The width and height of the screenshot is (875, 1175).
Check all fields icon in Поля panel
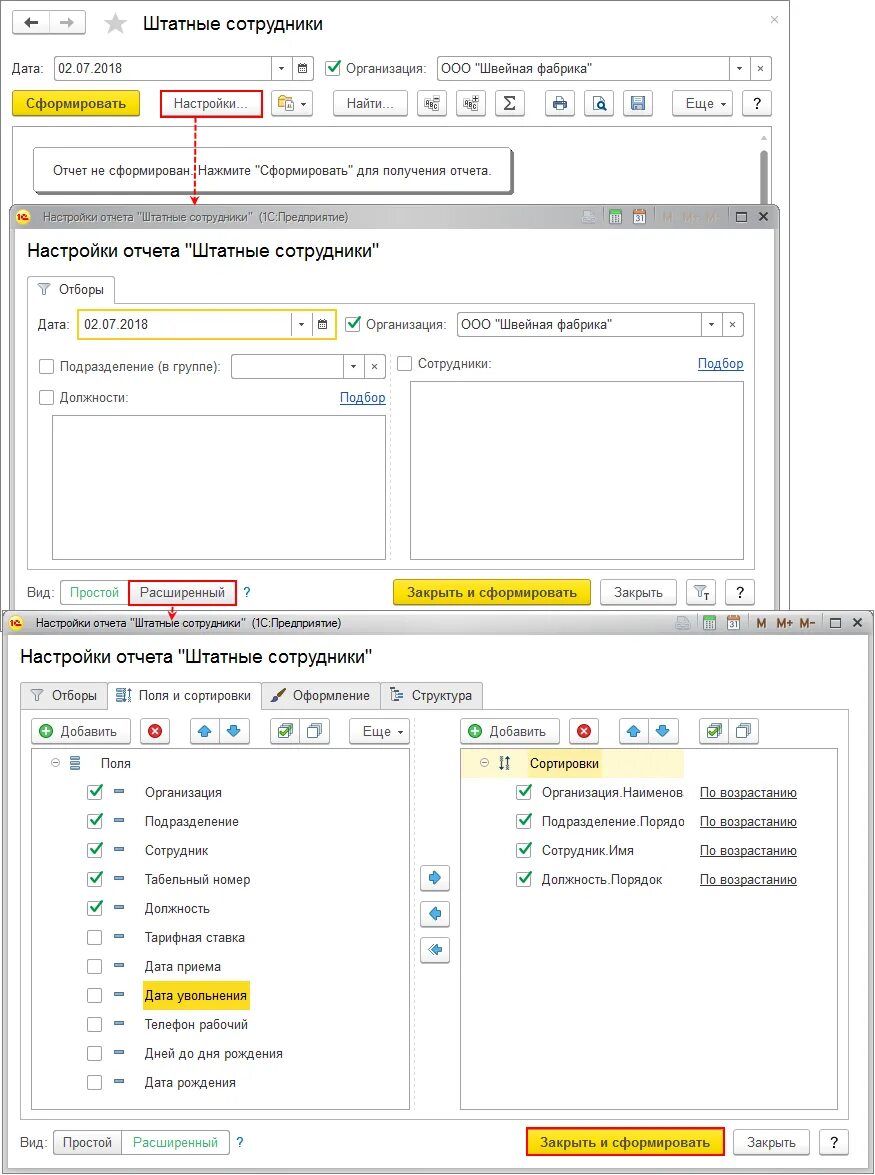tap(285, 731)
